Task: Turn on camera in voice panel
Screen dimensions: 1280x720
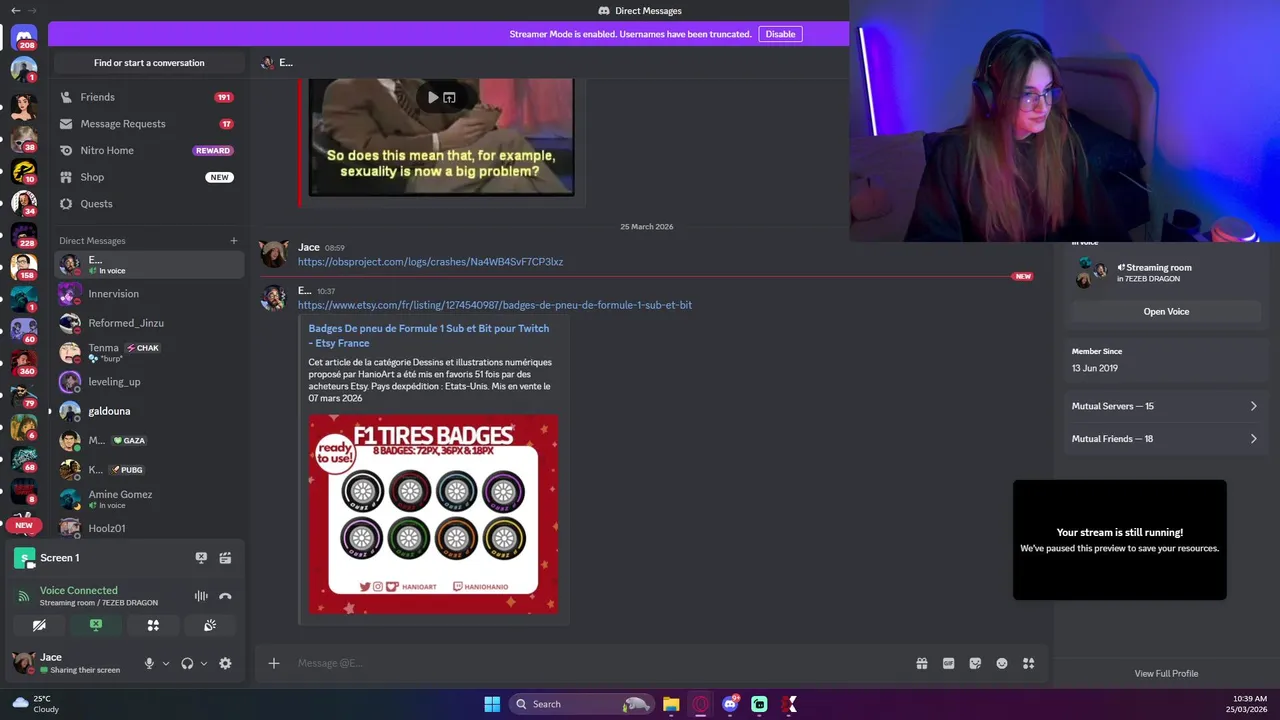Action: 39,625
